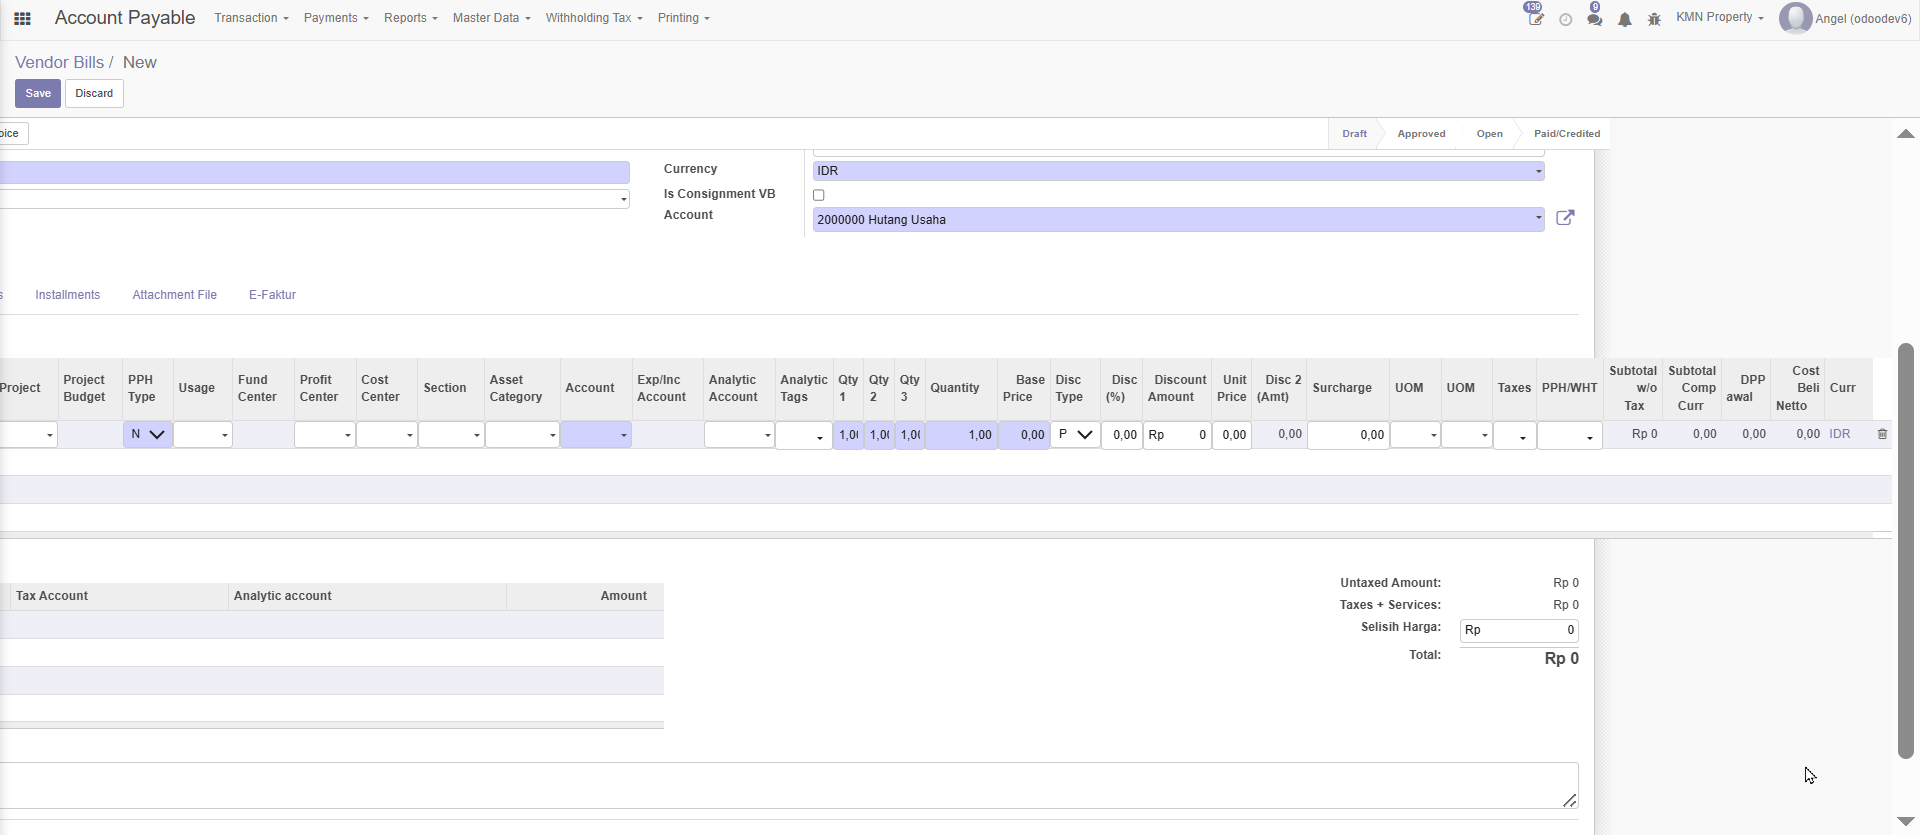Open the PPH Type dropdown in line
The height and width of the screenshot is (835, 1920).
148,434
